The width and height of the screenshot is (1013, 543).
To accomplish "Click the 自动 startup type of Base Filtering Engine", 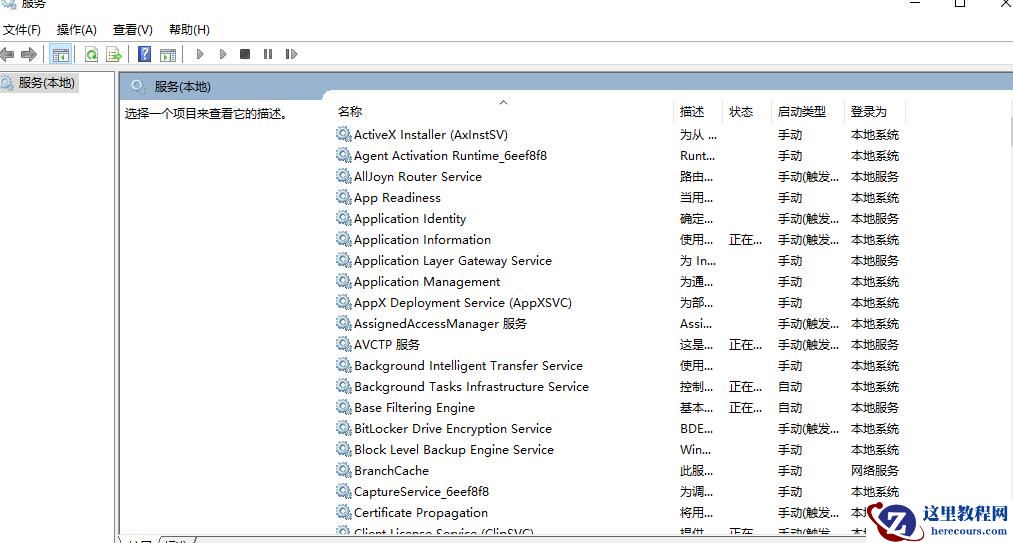I will 789,408.
